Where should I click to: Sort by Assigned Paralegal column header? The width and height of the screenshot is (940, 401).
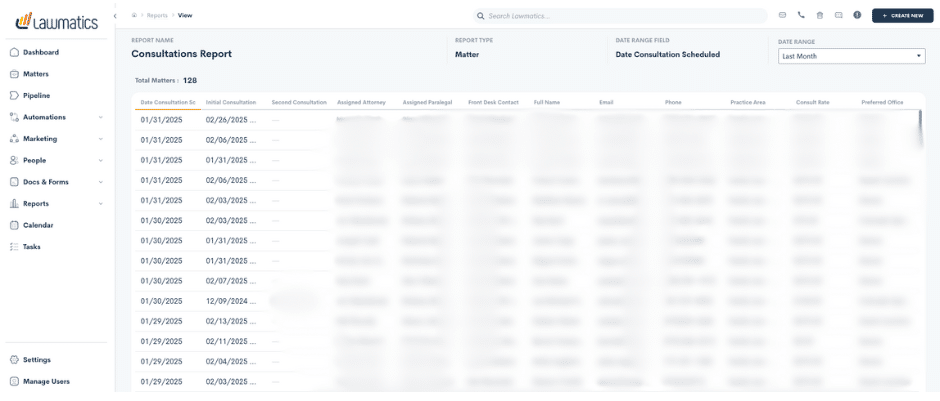(427, 102)
